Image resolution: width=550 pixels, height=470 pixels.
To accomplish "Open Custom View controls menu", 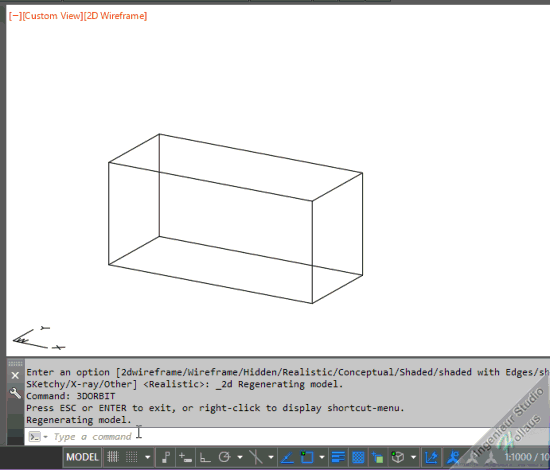I will [x=53, y=16].
